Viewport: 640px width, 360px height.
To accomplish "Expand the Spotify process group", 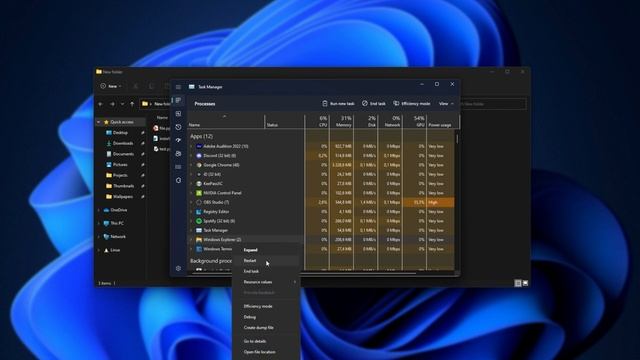I will (x=191, y=221).
